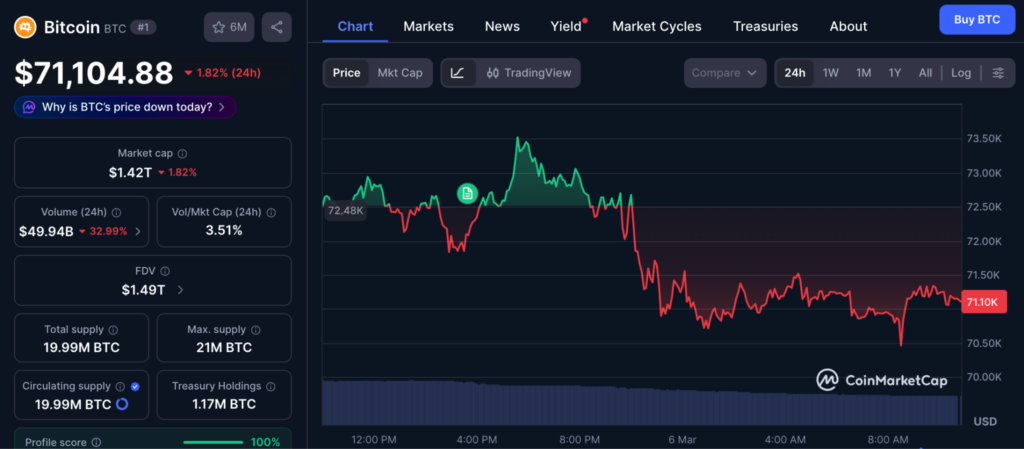Click the Buy BTC button

(x=976, y=19)
